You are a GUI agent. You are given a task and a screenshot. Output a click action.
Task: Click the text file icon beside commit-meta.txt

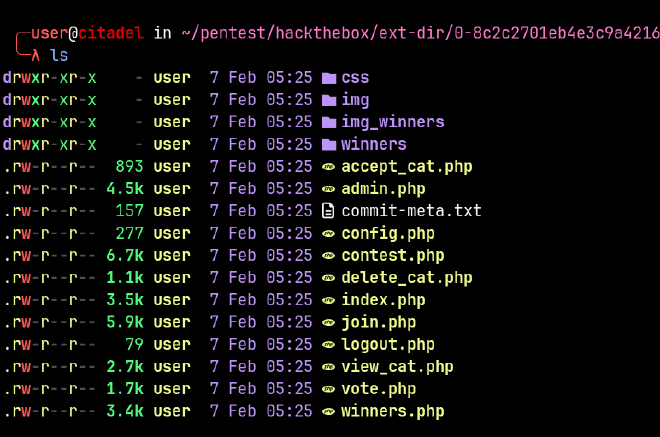coord(328,211)
